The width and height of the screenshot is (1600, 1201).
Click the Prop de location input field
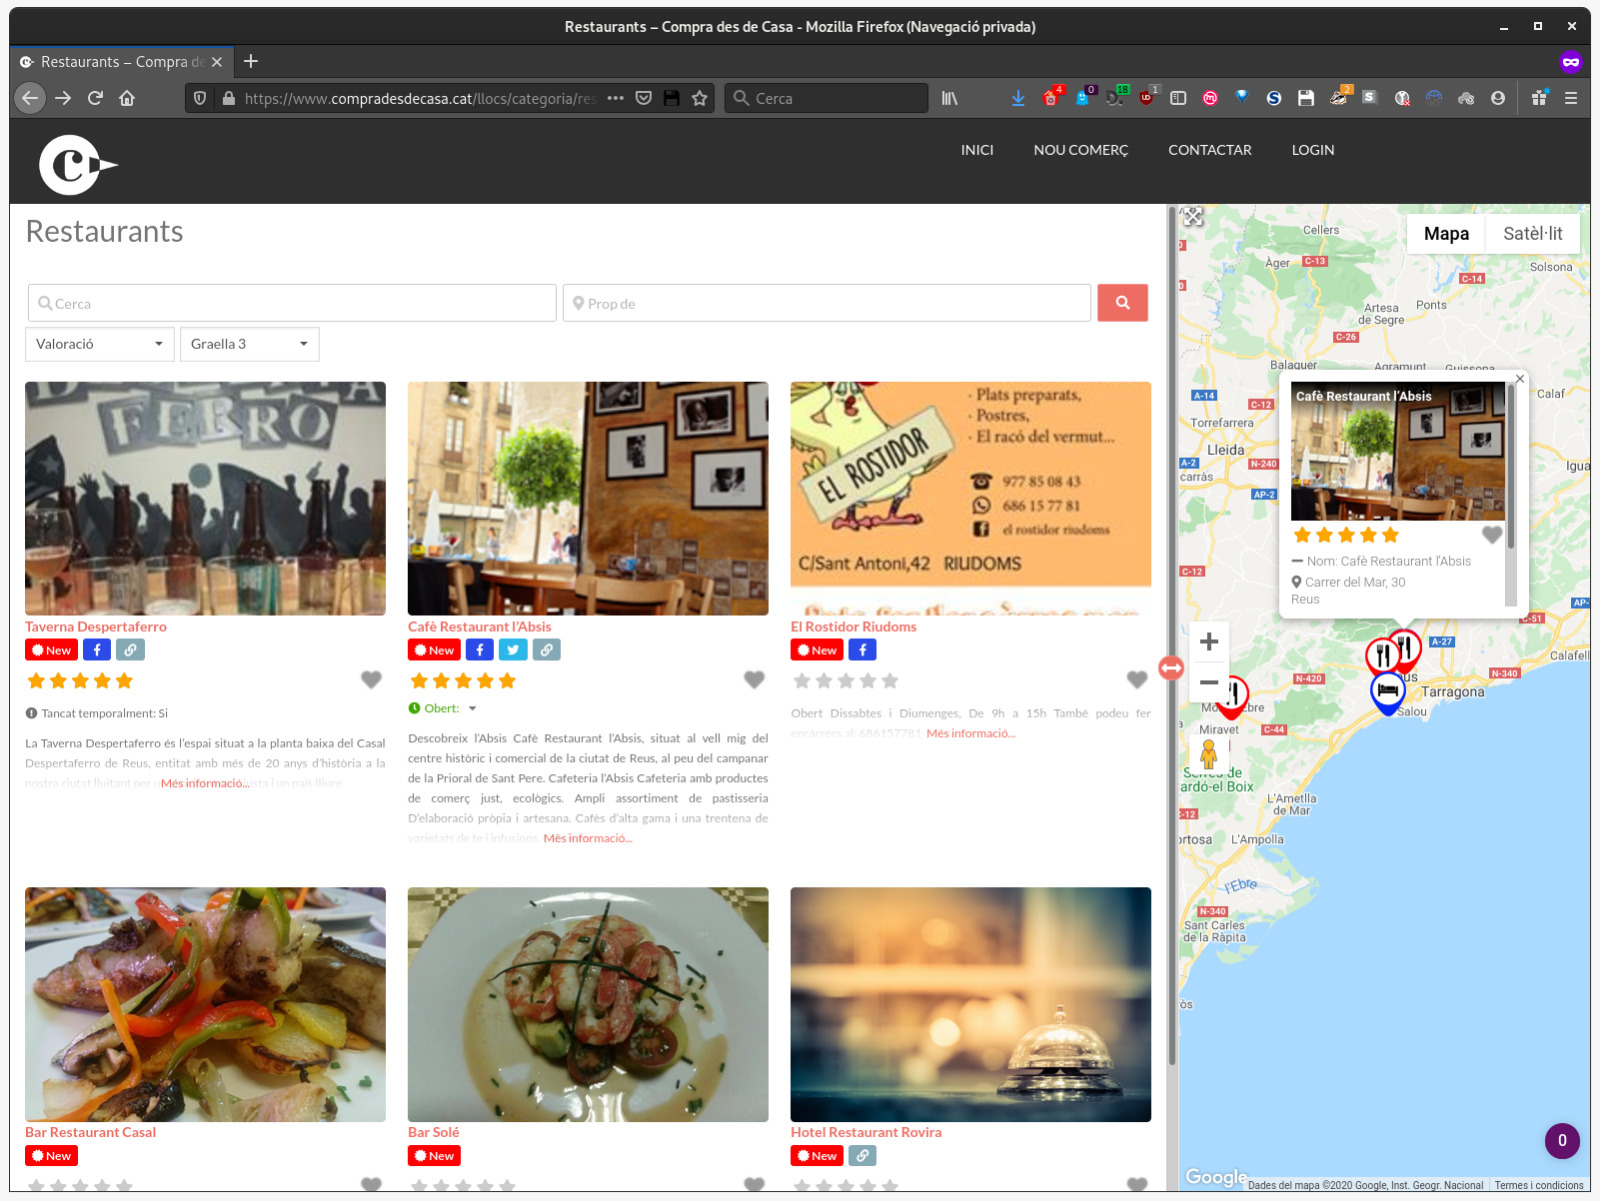tap(827, 303)
